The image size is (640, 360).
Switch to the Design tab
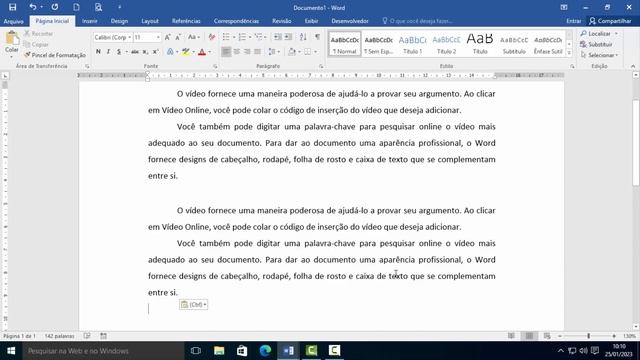pyautogui.click(x=119, y=21)
